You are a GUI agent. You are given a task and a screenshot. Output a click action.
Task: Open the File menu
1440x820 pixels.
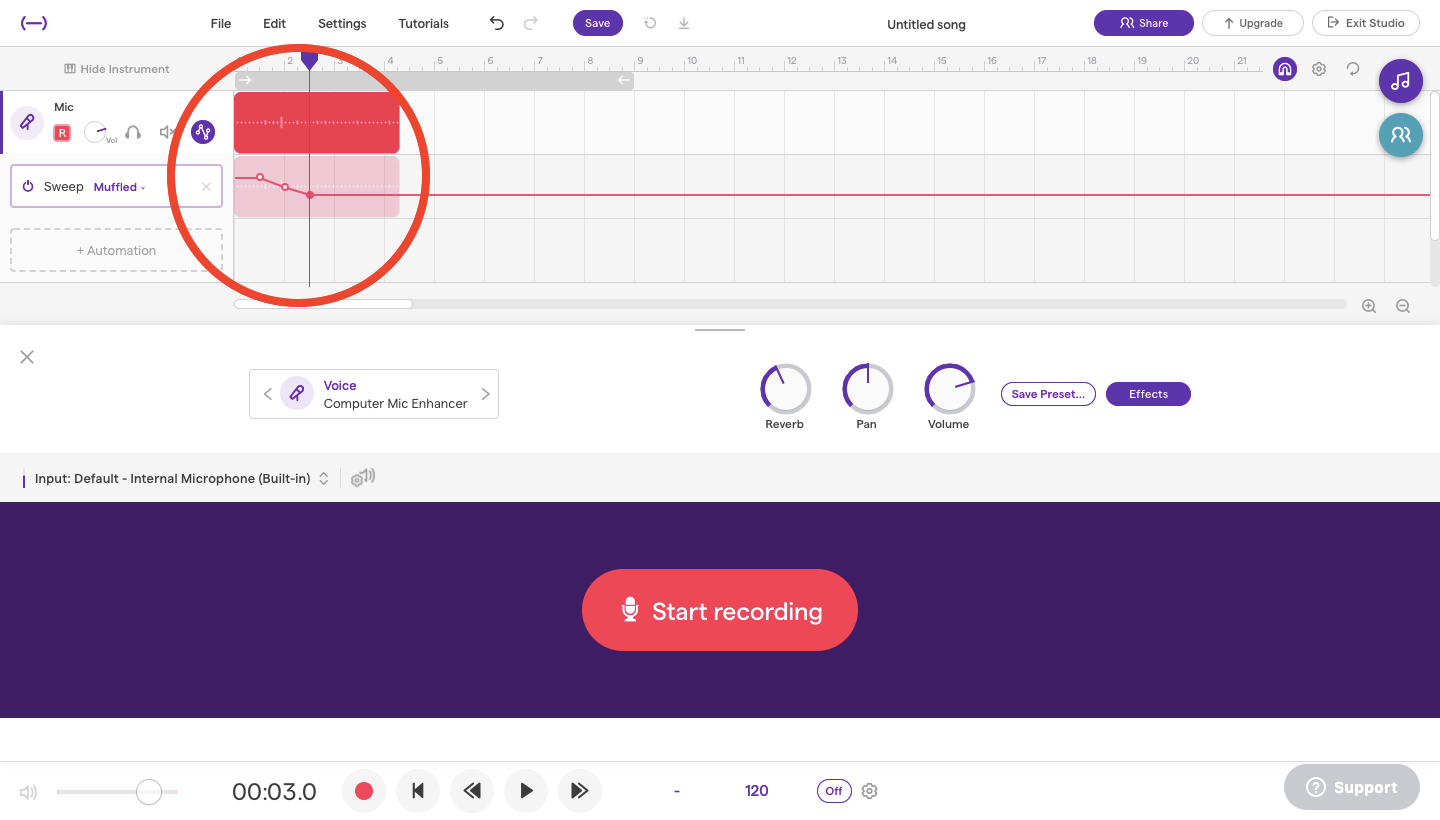click(221, 23)
